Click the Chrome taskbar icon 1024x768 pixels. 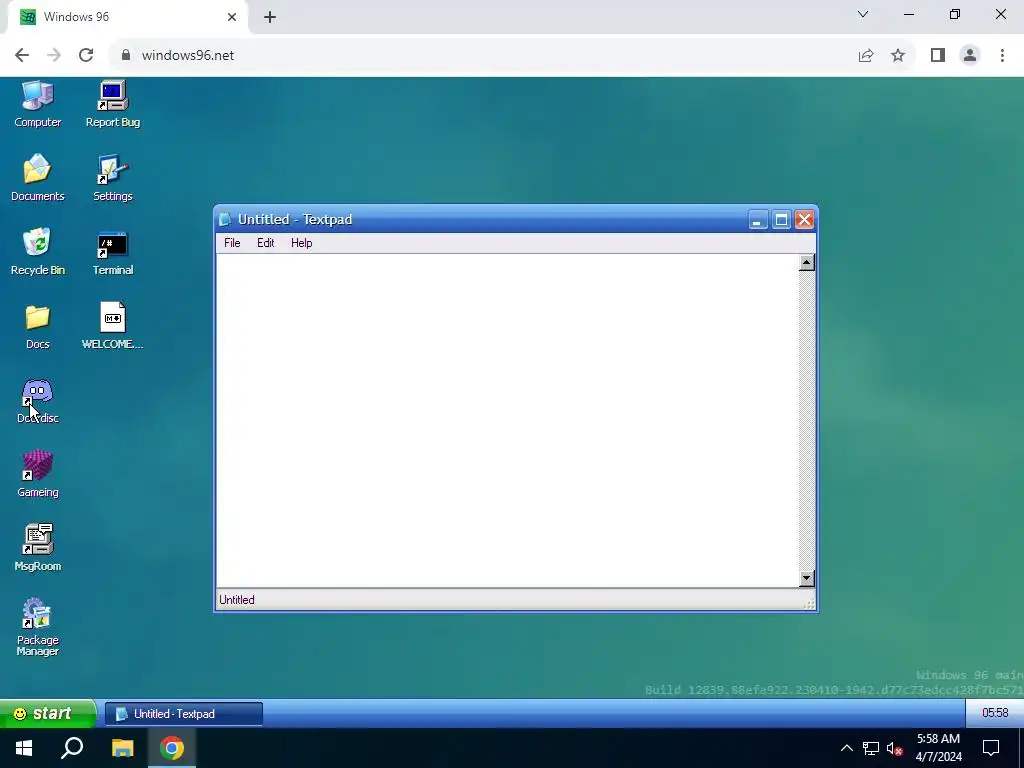(x=172, y=748)
